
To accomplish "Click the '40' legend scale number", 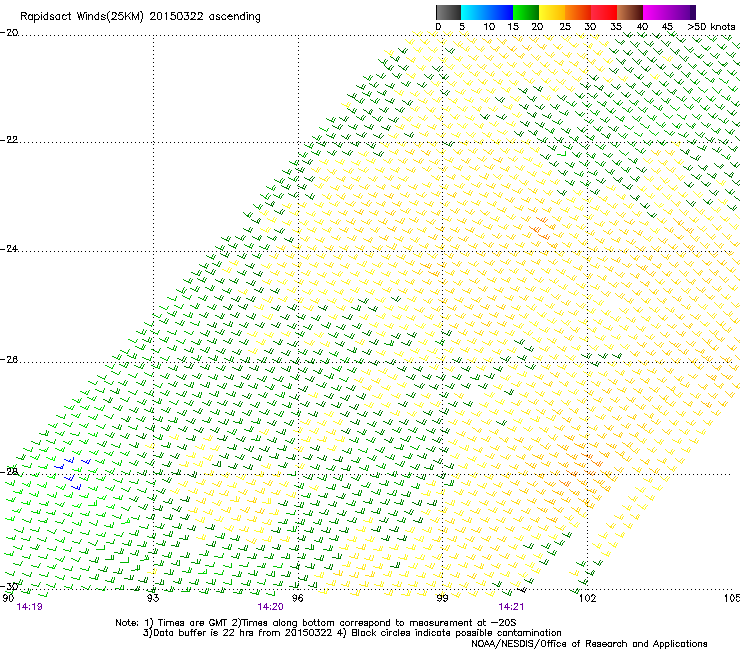I will pos(642,27).
